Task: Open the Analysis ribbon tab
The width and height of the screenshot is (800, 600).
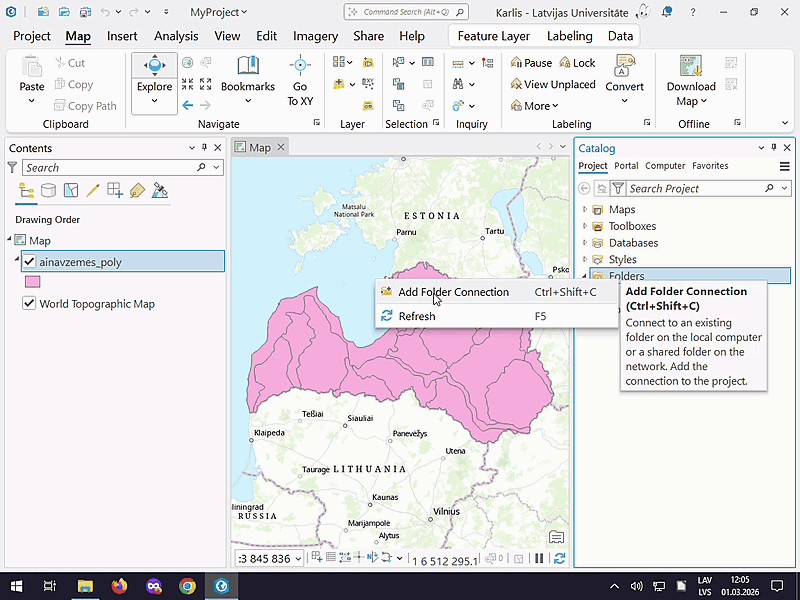Action: [176, 36]
